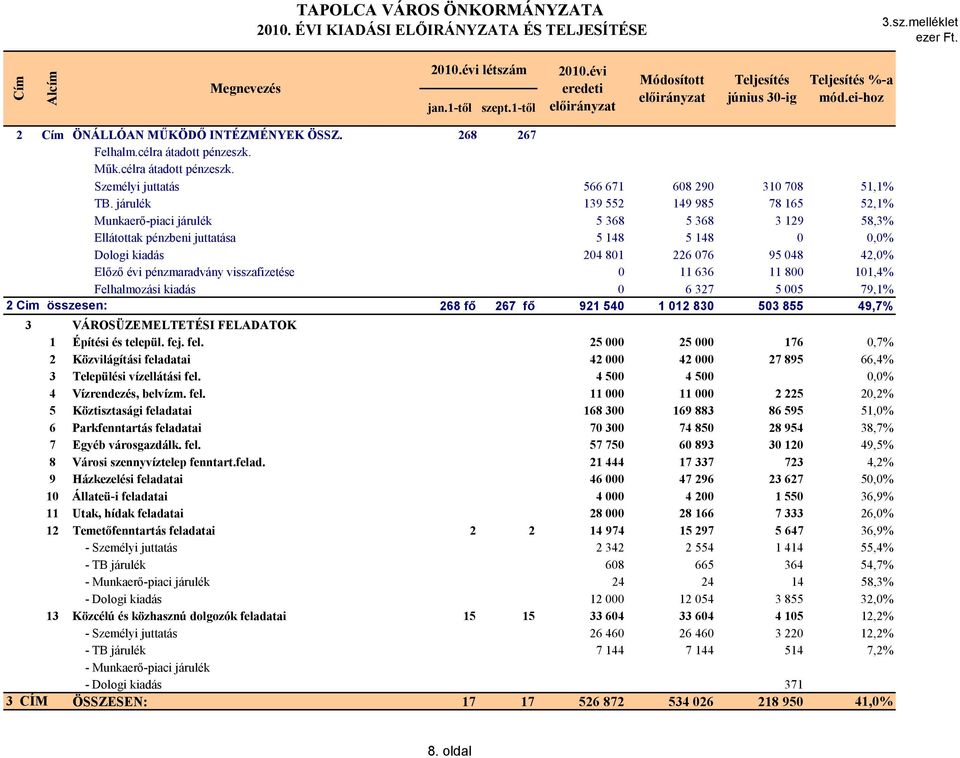Click the 'ezer Ft.' unit note
The image size is (960, 758).
pyautogui.click(x=937, y=37)
